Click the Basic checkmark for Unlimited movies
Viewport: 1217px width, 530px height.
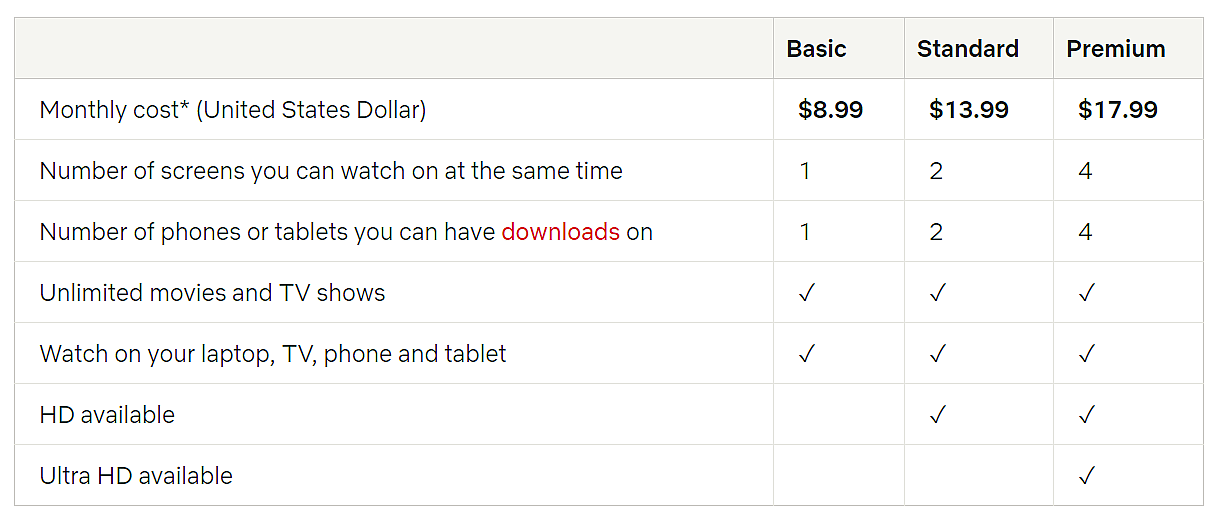(807, 293)
